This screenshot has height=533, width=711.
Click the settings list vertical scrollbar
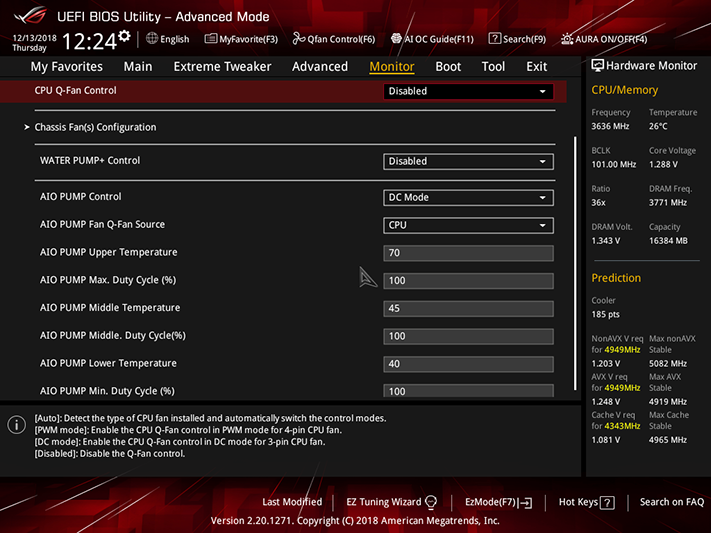click(575, 263)
